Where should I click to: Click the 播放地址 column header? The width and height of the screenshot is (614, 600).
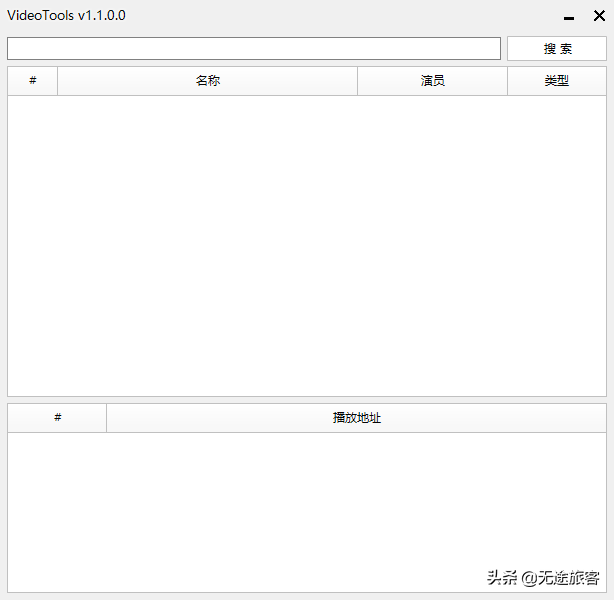[356, 418]
